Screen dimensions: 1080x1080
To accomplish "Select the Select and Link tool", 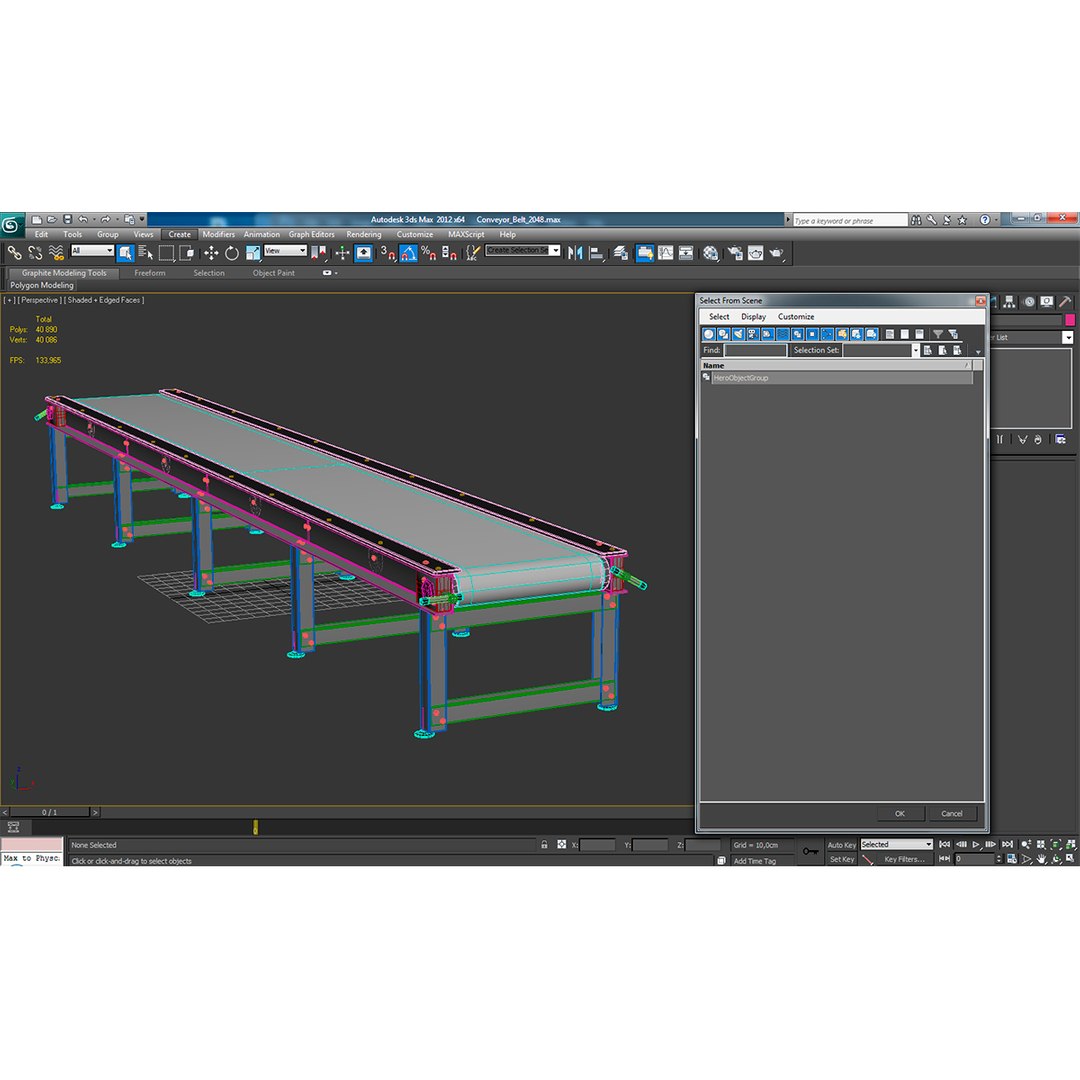I will 14,253.
